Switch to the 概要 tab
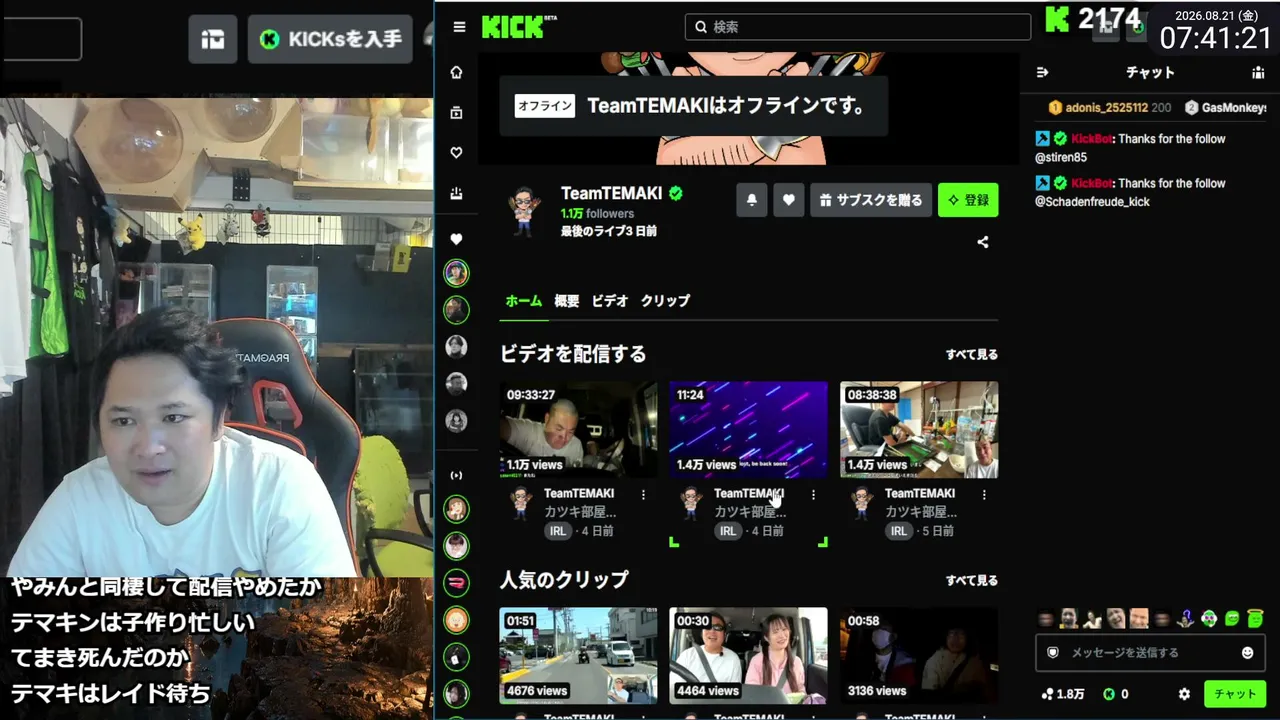The width and height of the screenshot is (1280, 720). click(x=567, y=301)
